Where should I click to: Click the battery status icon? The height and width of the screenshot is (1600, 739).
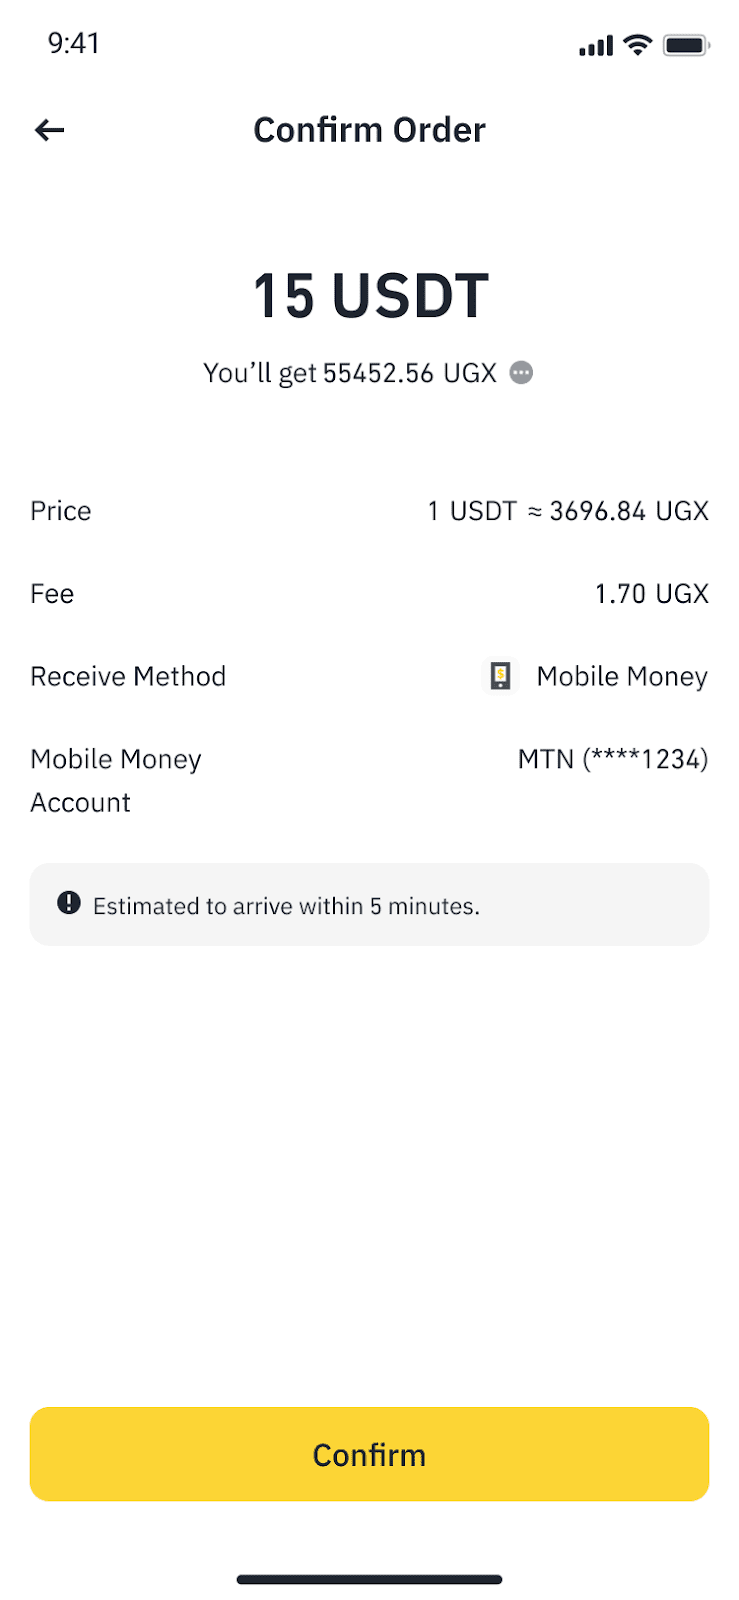(686, 45)
